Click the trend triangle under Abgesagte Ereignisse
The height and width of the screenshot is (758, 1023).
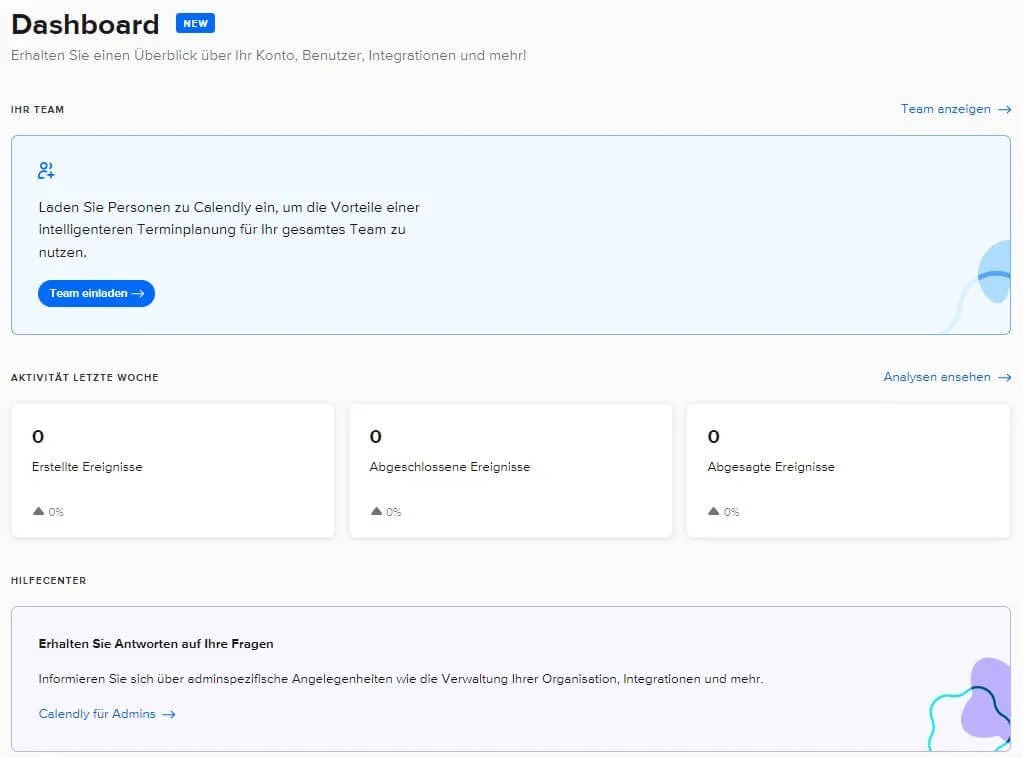click(x=714, y=511)
